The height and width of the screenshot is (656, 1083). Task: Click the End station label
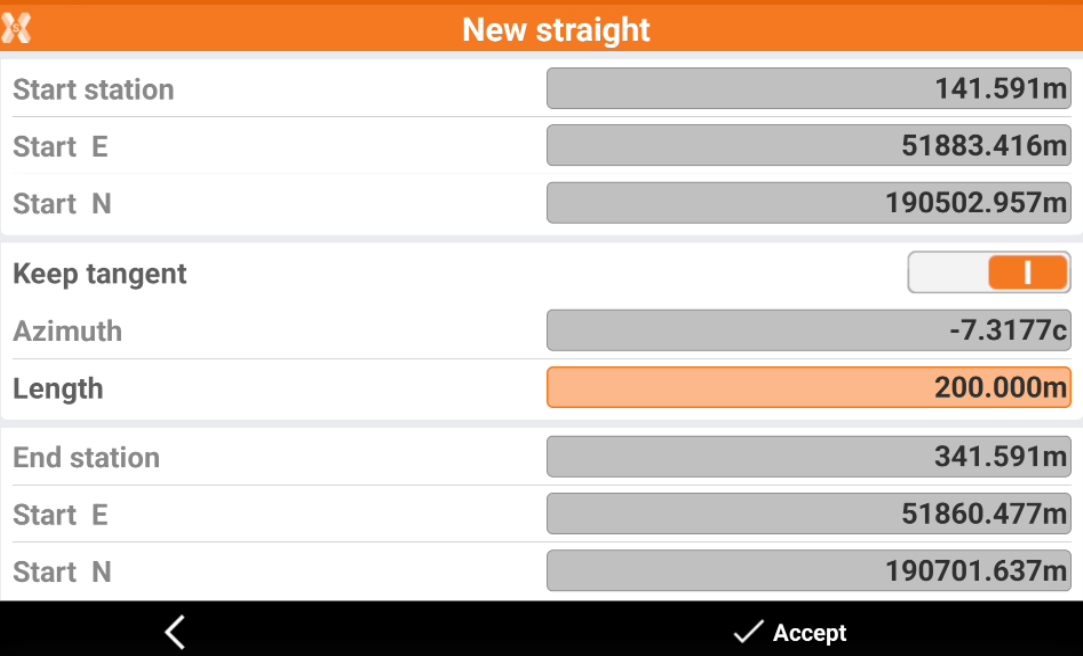click(87, 458)
